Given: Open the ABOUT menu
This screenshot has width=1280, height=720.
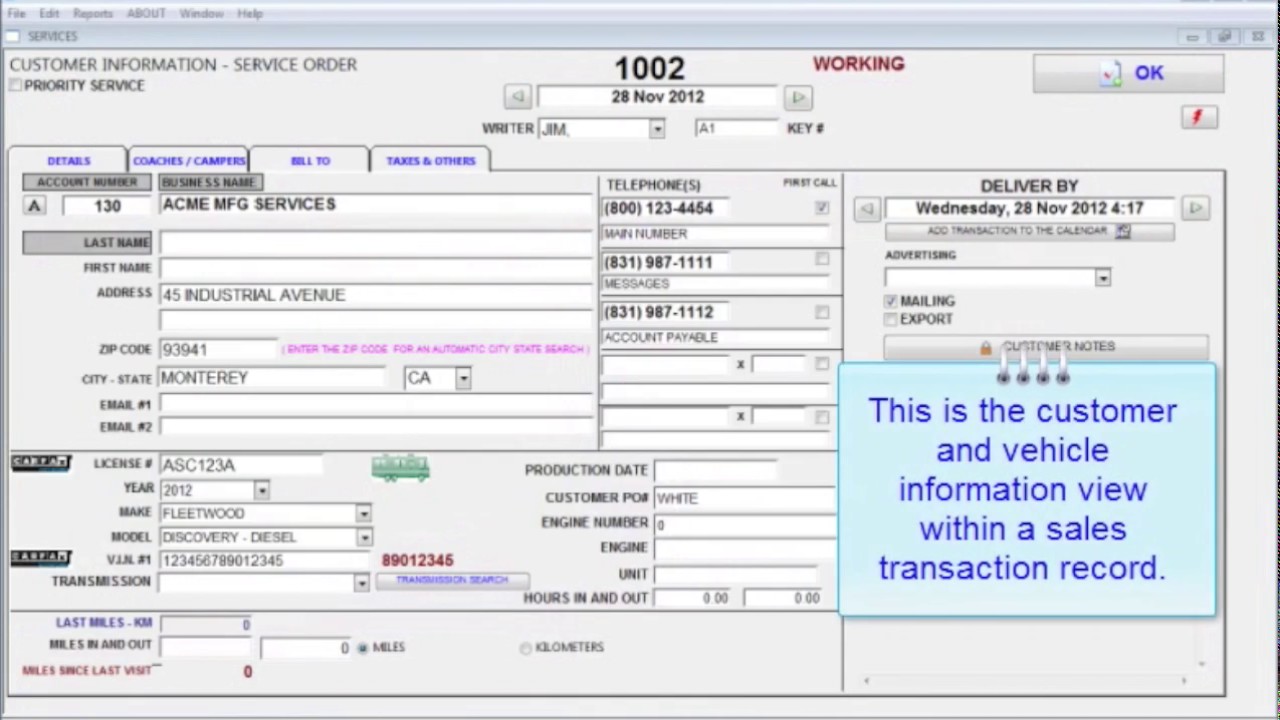Looking at the screenshot, I should (147, 13).
